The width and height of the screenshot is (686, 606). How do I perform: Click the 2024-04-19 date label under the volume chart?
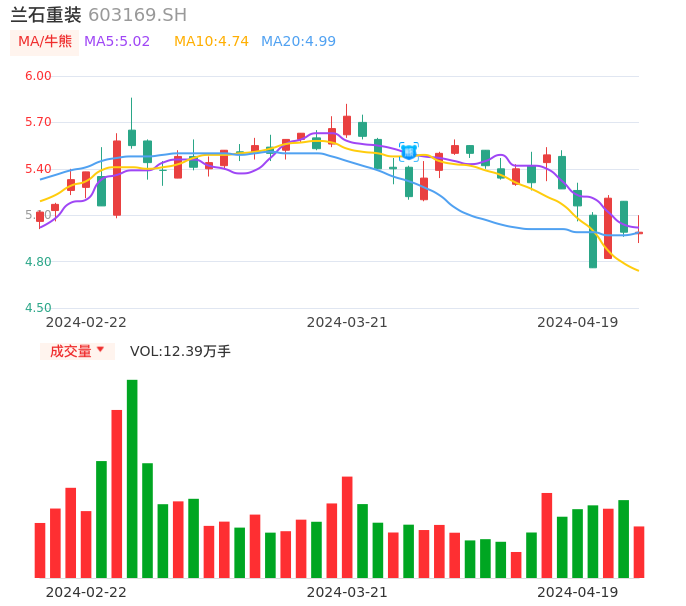coord(578,592)
